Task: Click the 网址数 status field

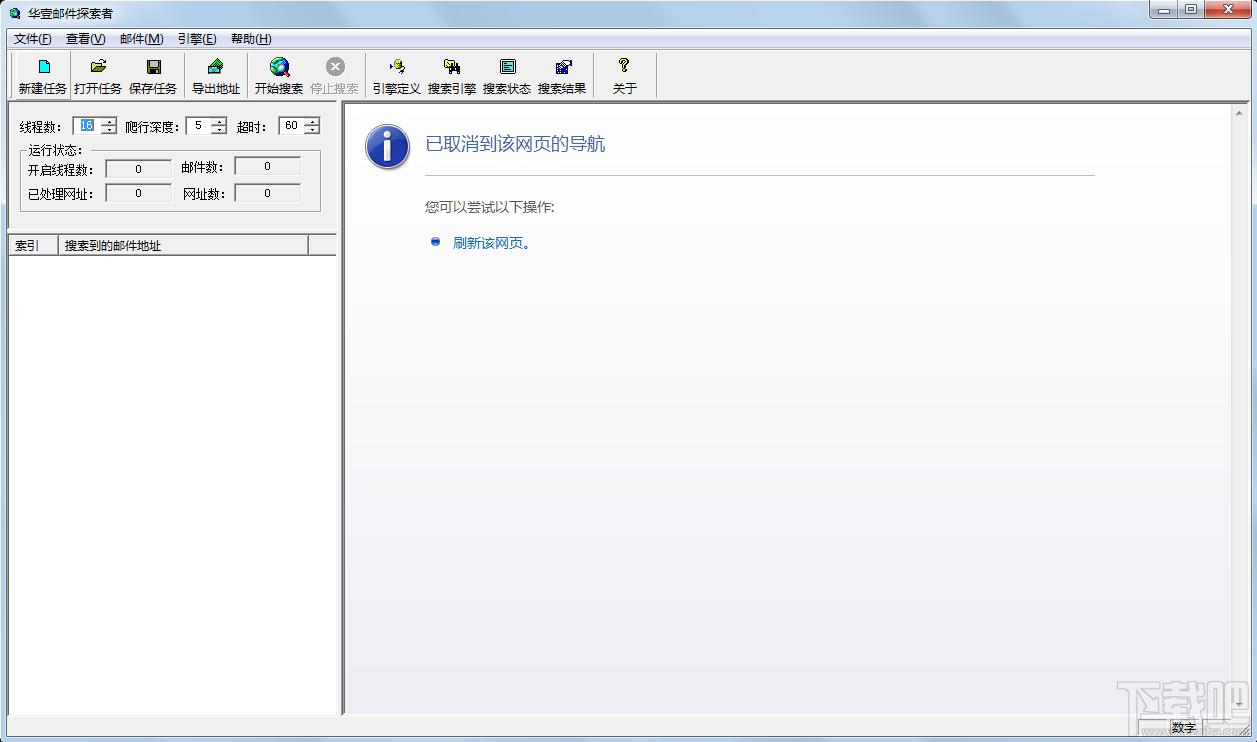Action: coord(268,193)
